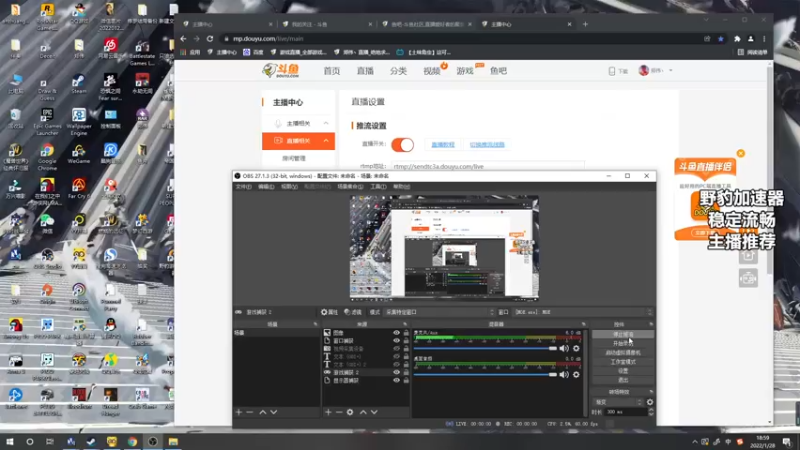Add a new scene with the plus icon
Screen dimensions: 800x450
tap(239, 412)
